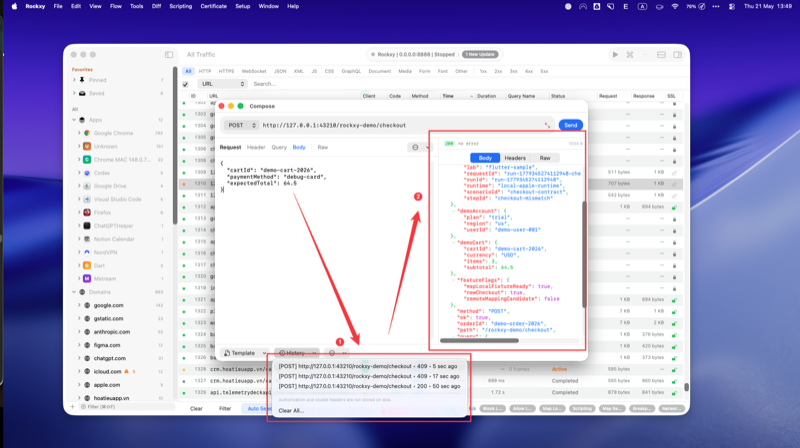
Task: Click the Google Drive app icon in sidebar
Action: click(87, 186)
